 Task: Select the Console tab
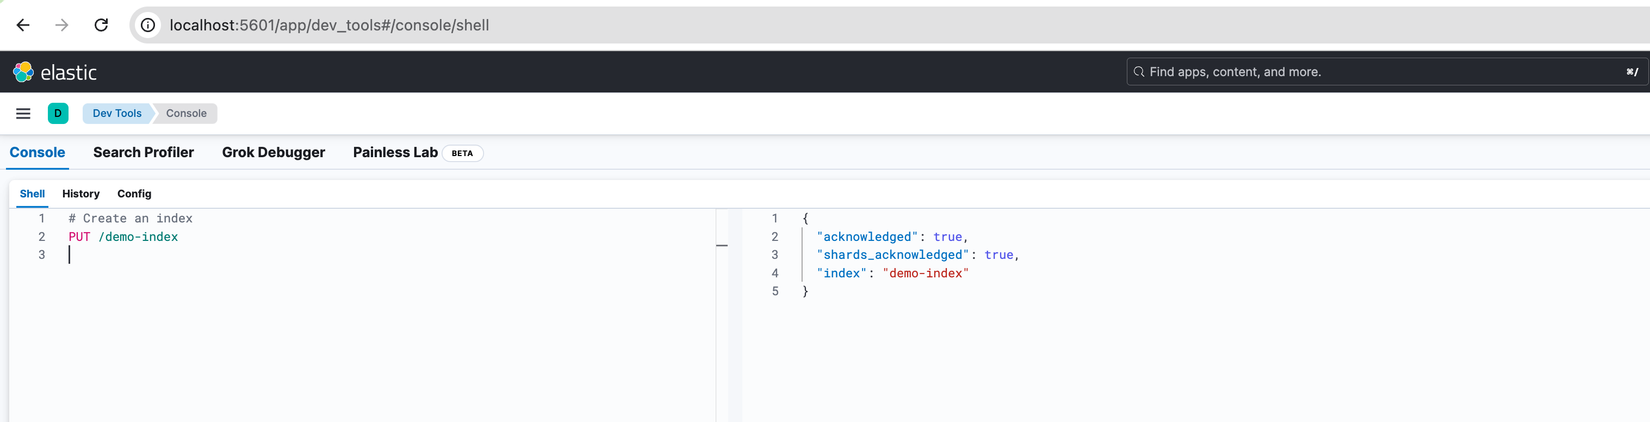(x=37, y=153)
